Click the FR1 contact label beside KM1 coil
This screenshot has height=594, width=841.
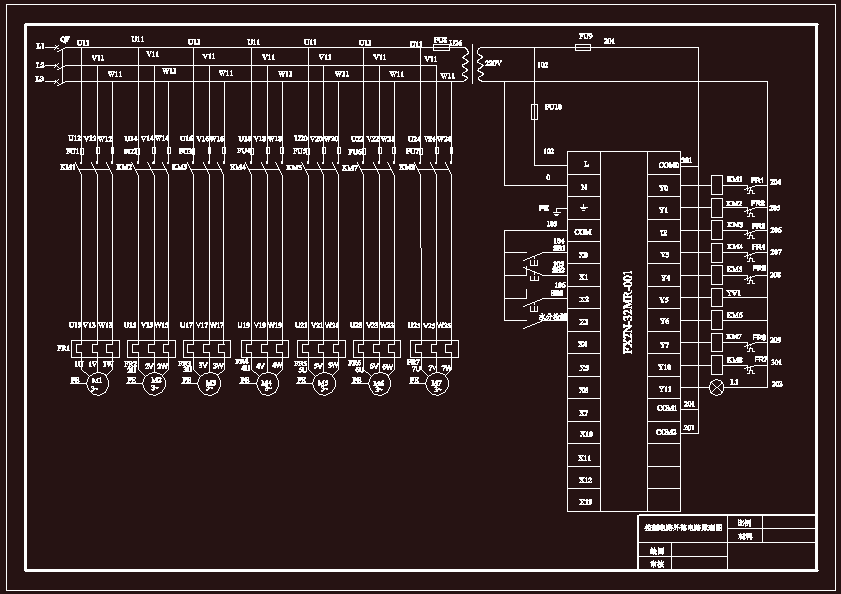(x=757, y=180)
